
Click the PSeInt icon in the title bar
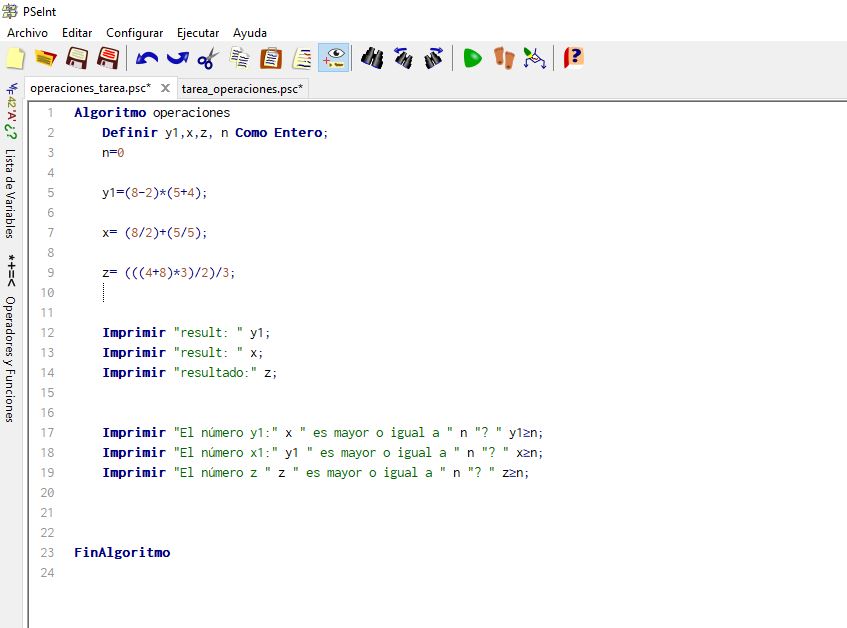[x=10, y=11]
